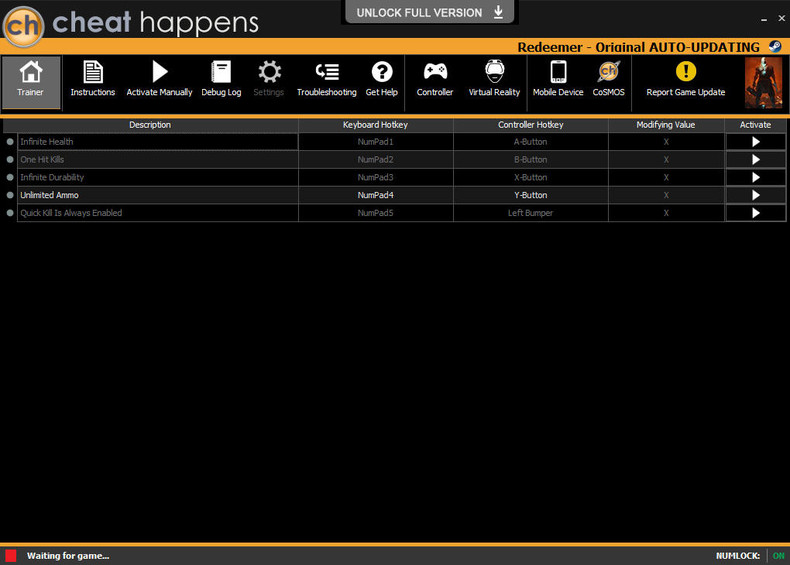
Task: Toggle the Infinite Health status dot
Action: [x=10, y=142]
